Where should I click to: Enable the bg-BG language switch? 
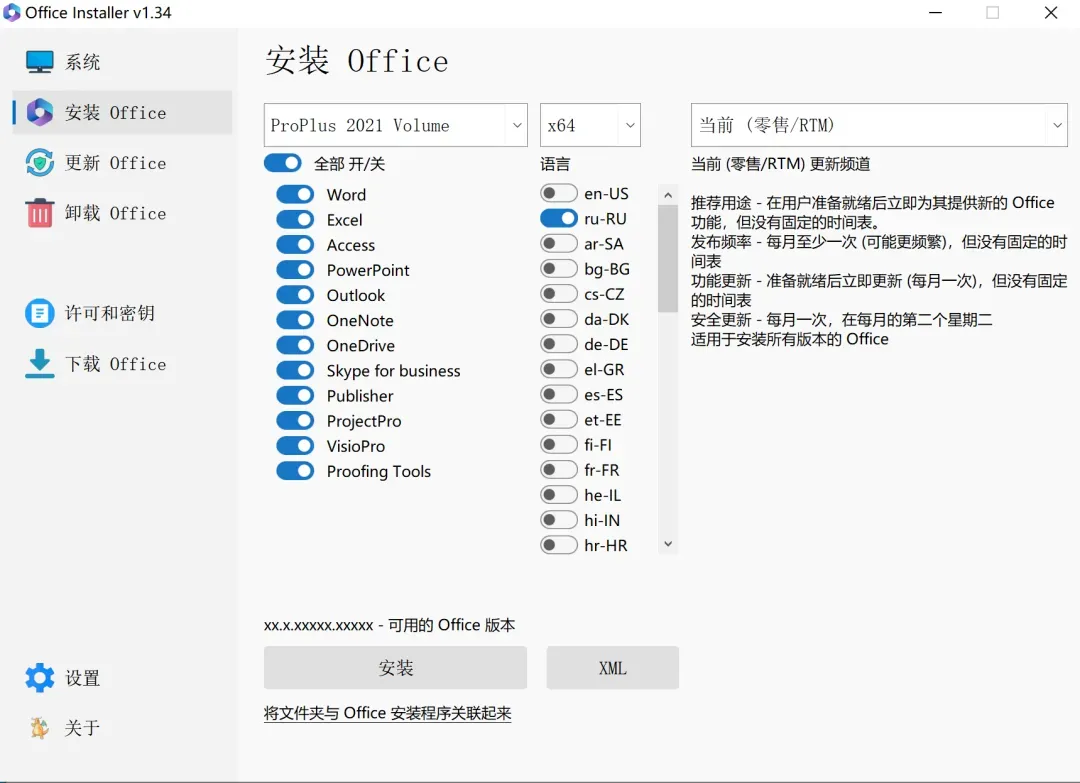coord(559,269)
